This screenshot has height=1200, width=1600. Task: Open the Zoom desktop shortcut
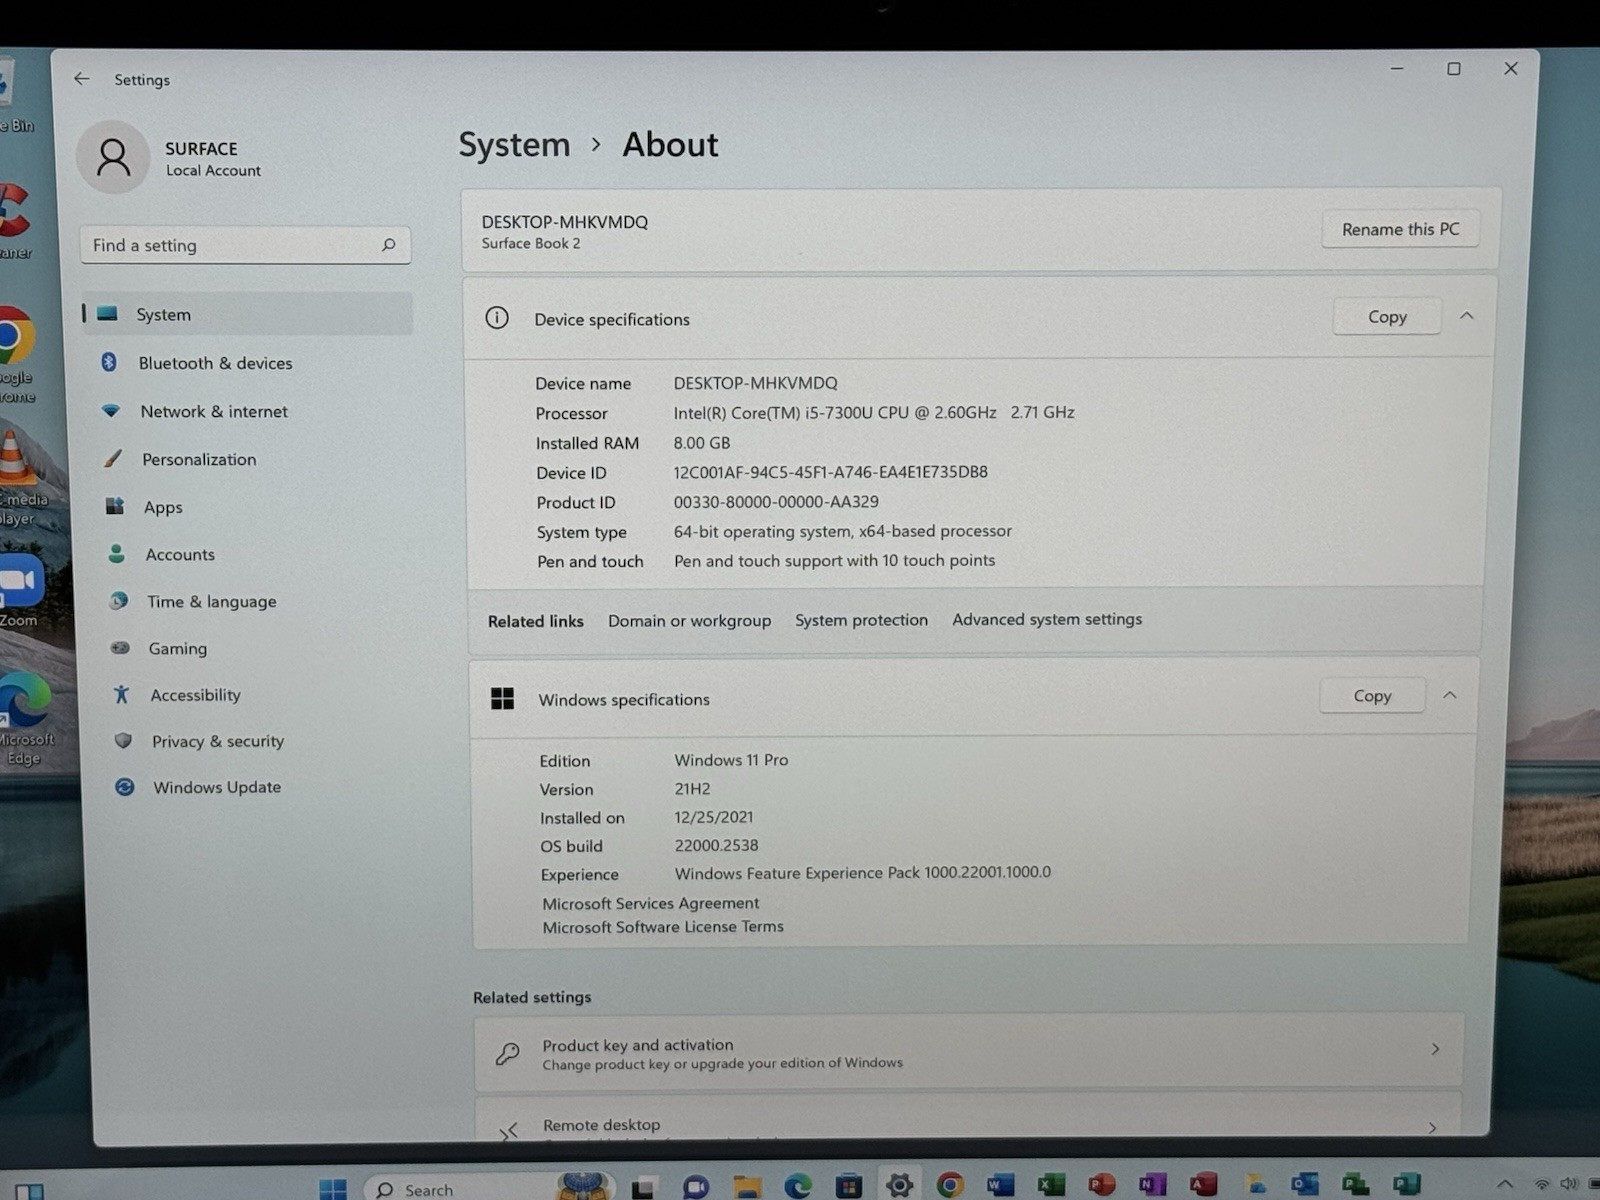20,592
